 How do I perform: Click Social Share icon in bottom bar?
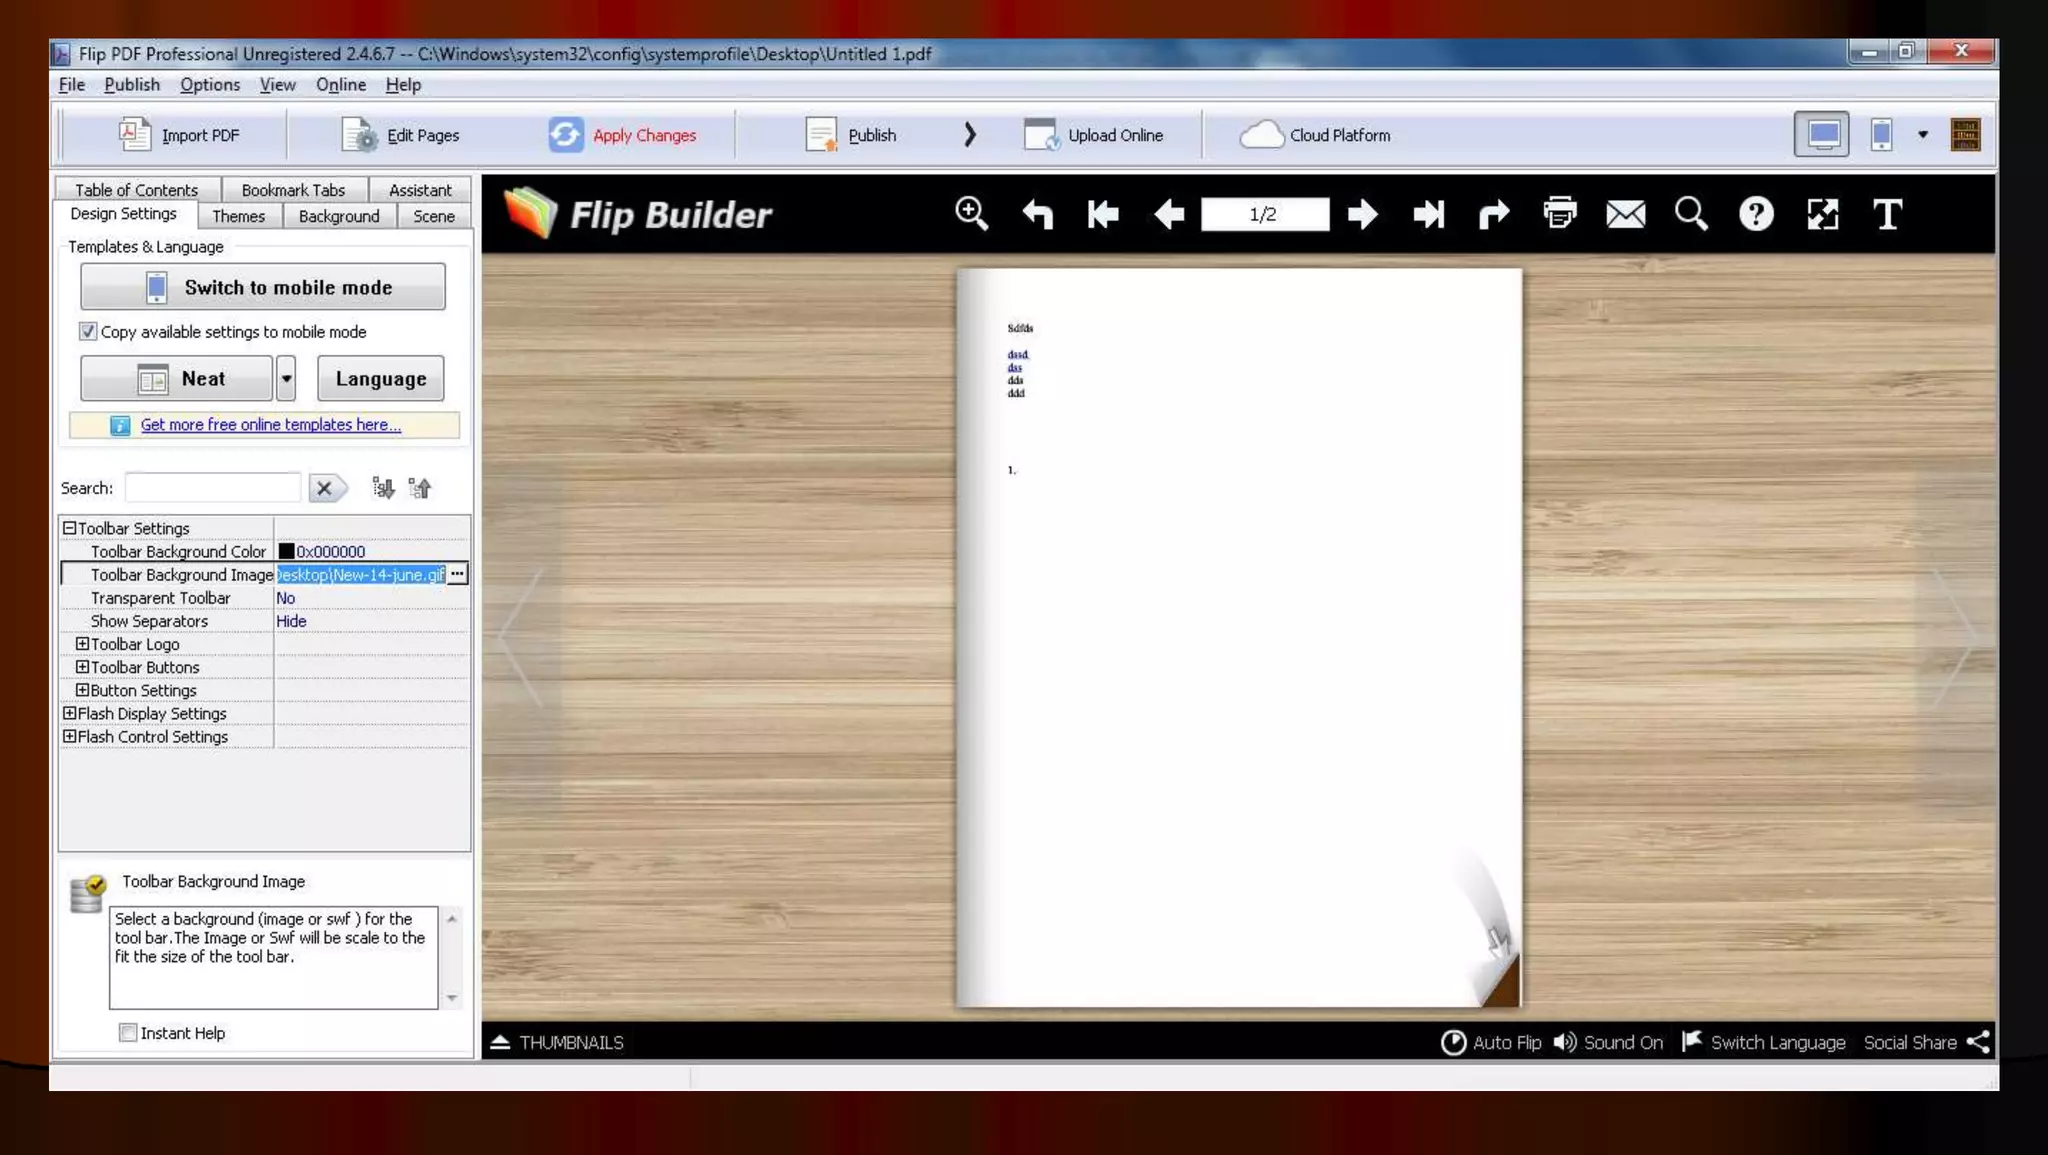pos(1977,1042)
